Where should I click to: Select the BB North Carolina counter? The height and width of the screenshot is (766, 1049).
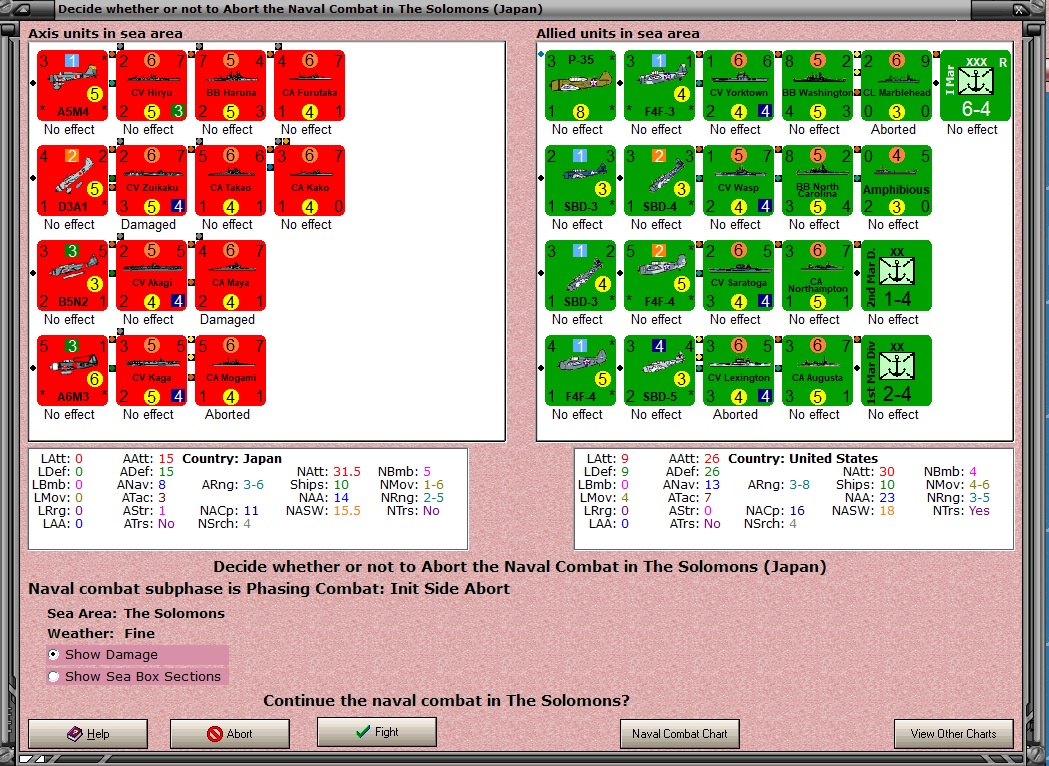818,181
